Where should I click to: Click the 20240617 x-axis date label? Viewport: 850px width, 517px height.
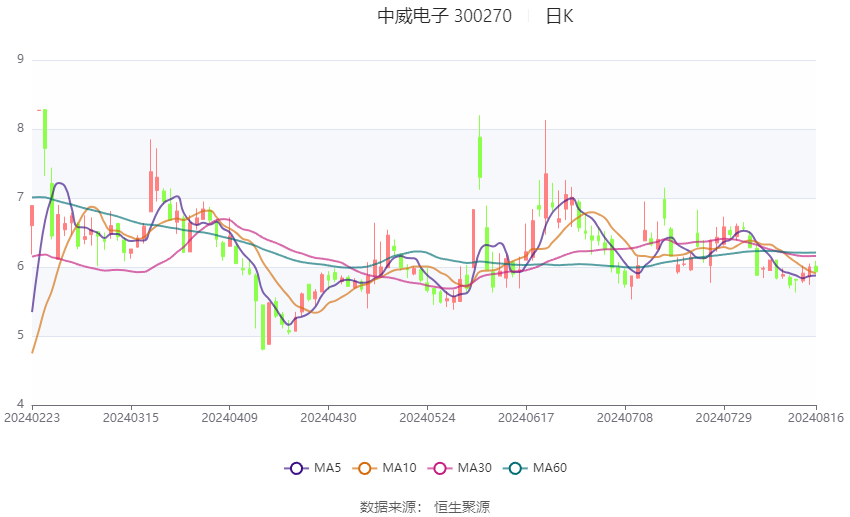[526, 418]
